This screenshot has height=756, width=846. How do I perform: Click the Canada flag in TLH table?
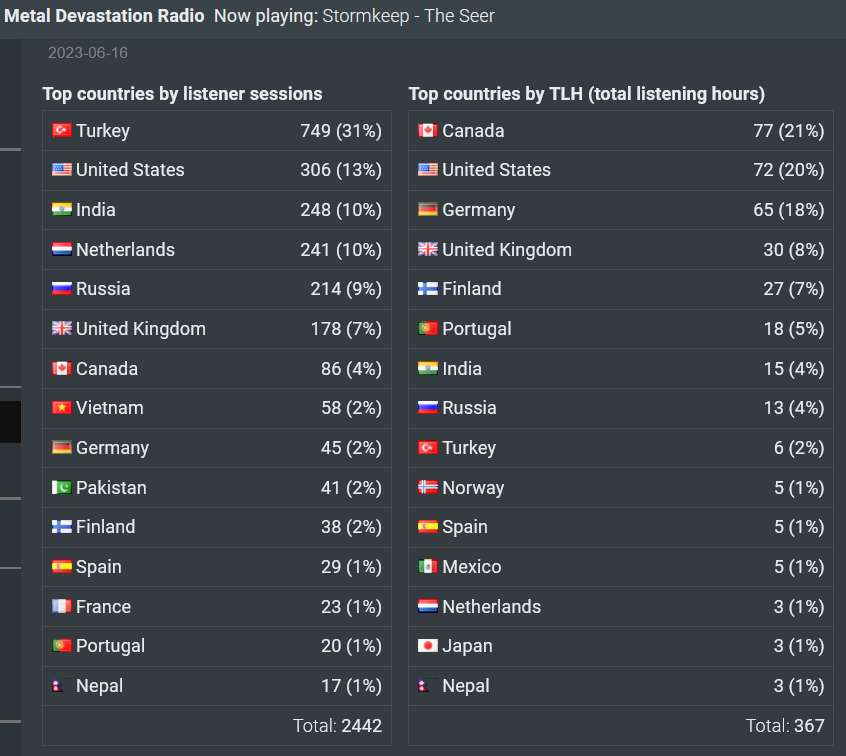[x=428, y=130]
